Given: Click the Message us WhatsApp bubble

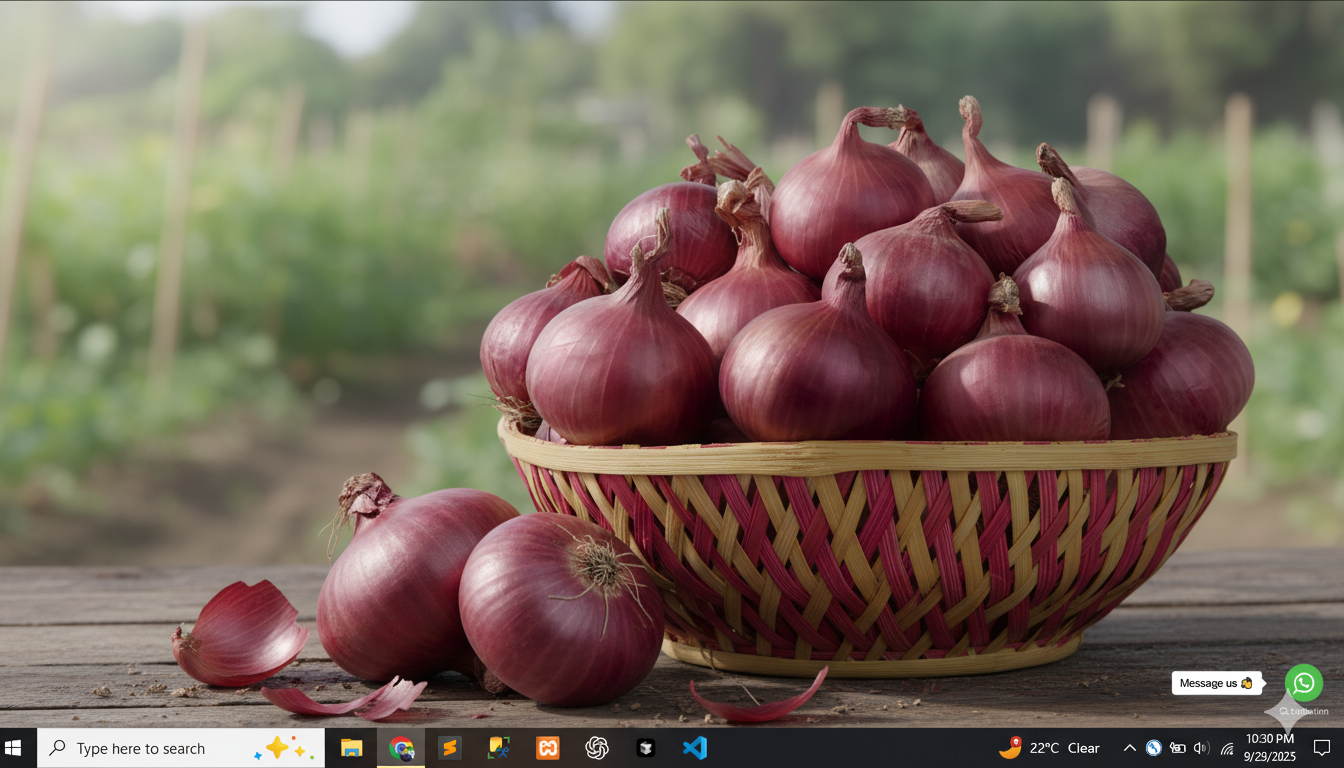Looking at the screenshot, I should click(1215, 683).
